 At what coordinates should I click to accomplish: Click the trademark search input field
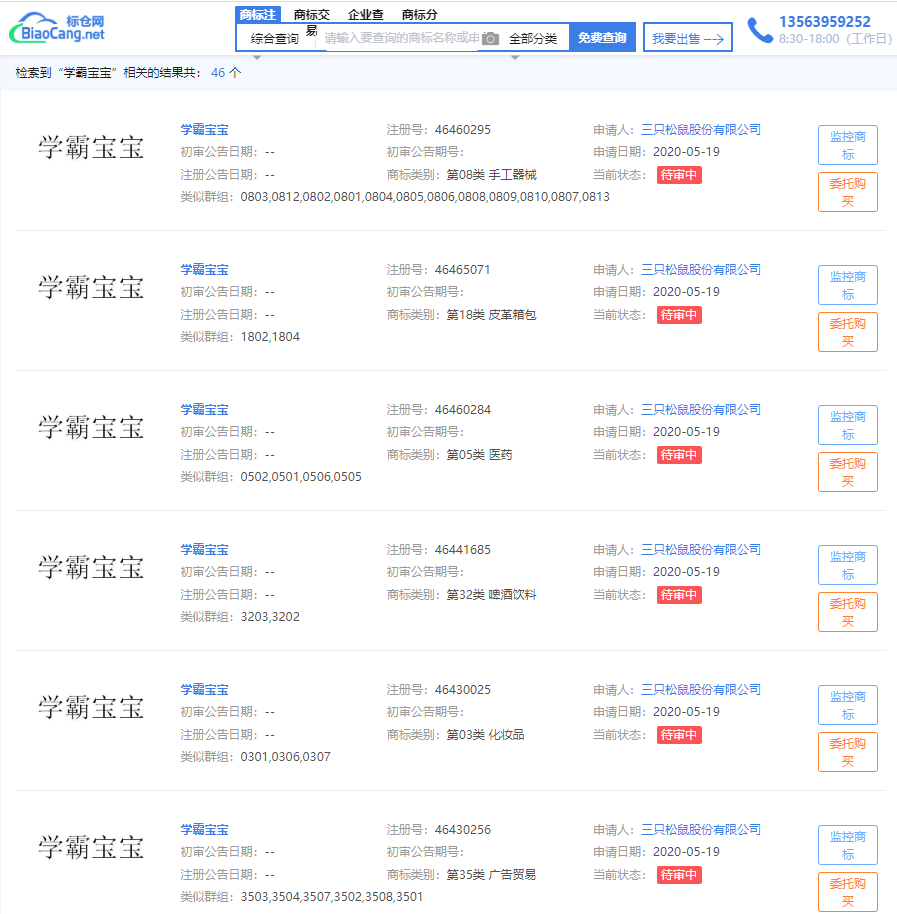point(402,38)
